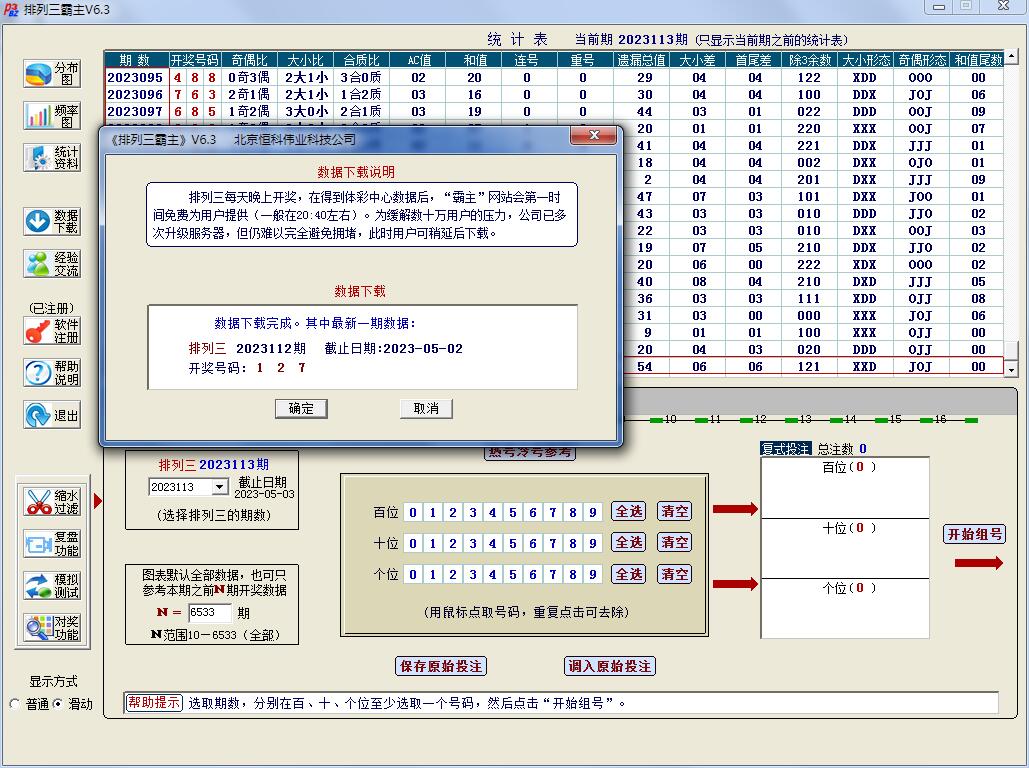Expand the 2023113 period dropdown
The width and height of the screenshot is (1029, 768).
[219, 487]
